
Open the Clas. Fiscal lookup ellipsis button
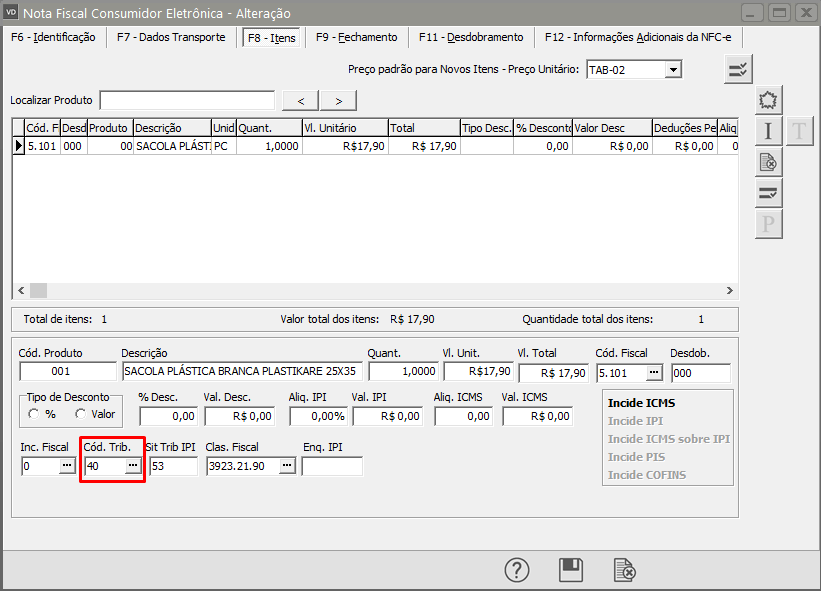click(x=287, y=466)
